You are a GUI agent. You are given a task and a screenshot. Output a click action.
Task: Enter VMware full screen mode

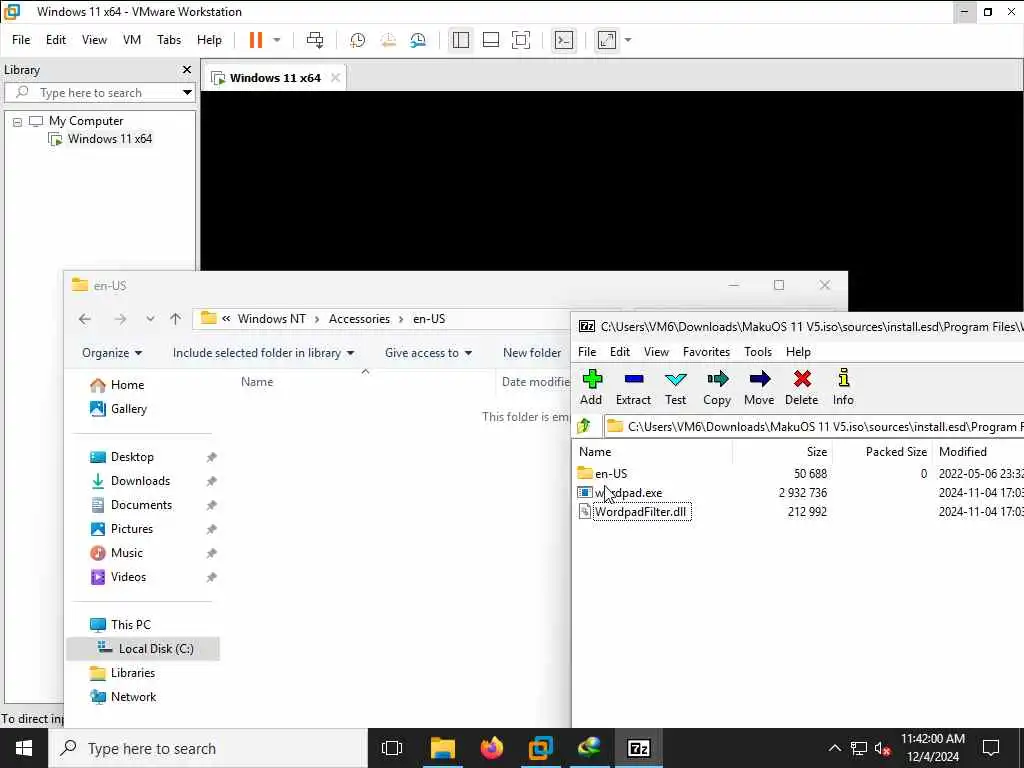coord(520,40)
